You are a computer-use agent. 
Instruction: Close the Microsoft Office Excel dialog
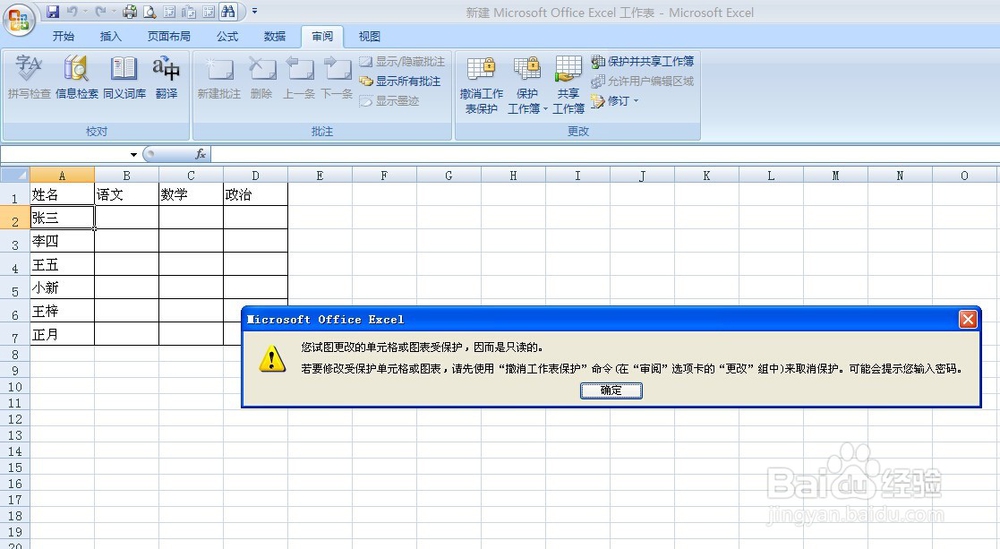[x=968, y=319]
